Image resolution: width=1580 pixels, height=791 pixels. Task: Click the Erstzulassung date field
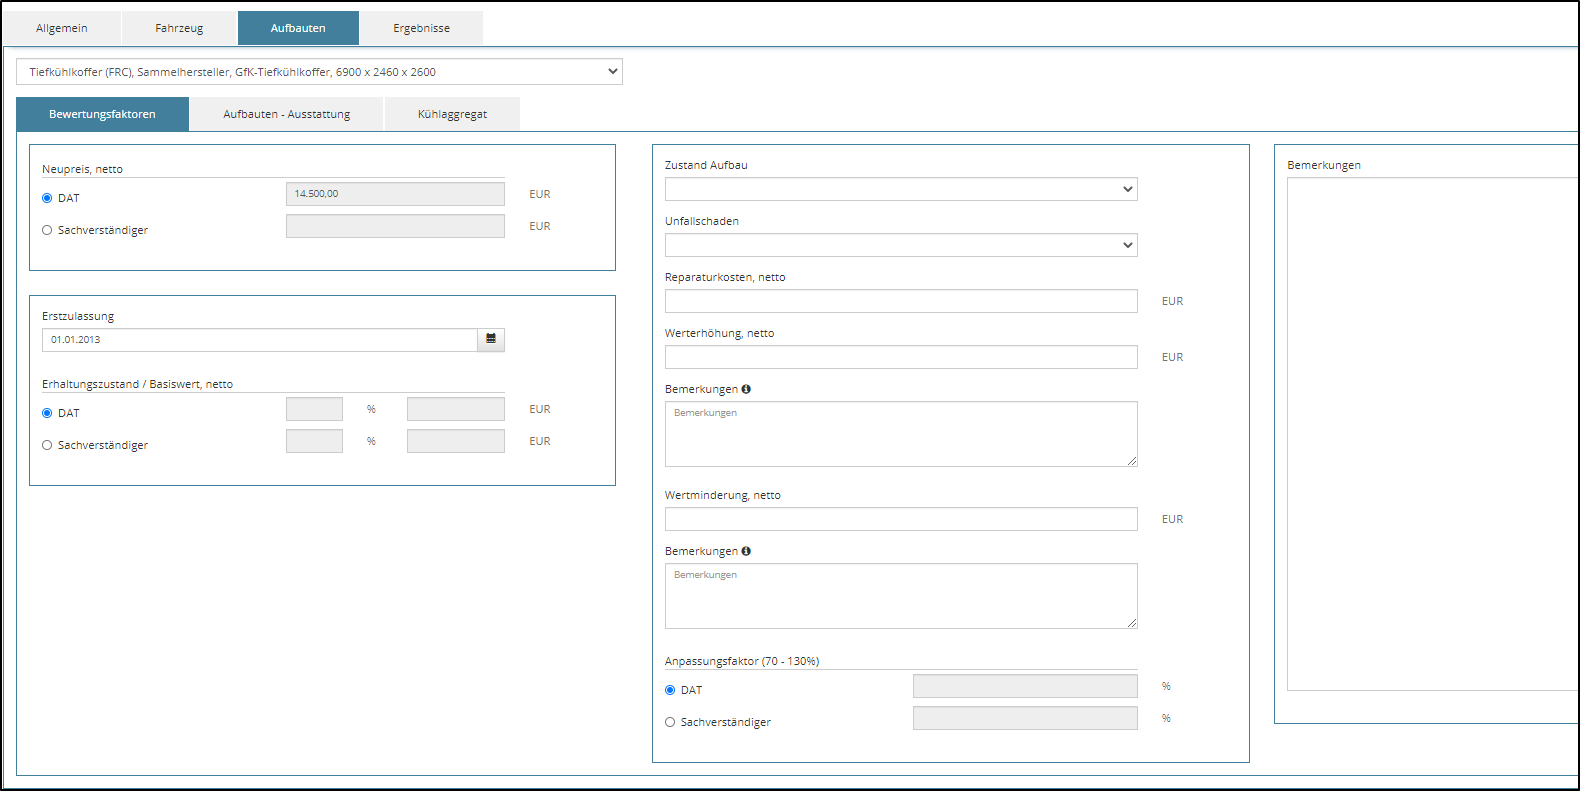point(259,340)
